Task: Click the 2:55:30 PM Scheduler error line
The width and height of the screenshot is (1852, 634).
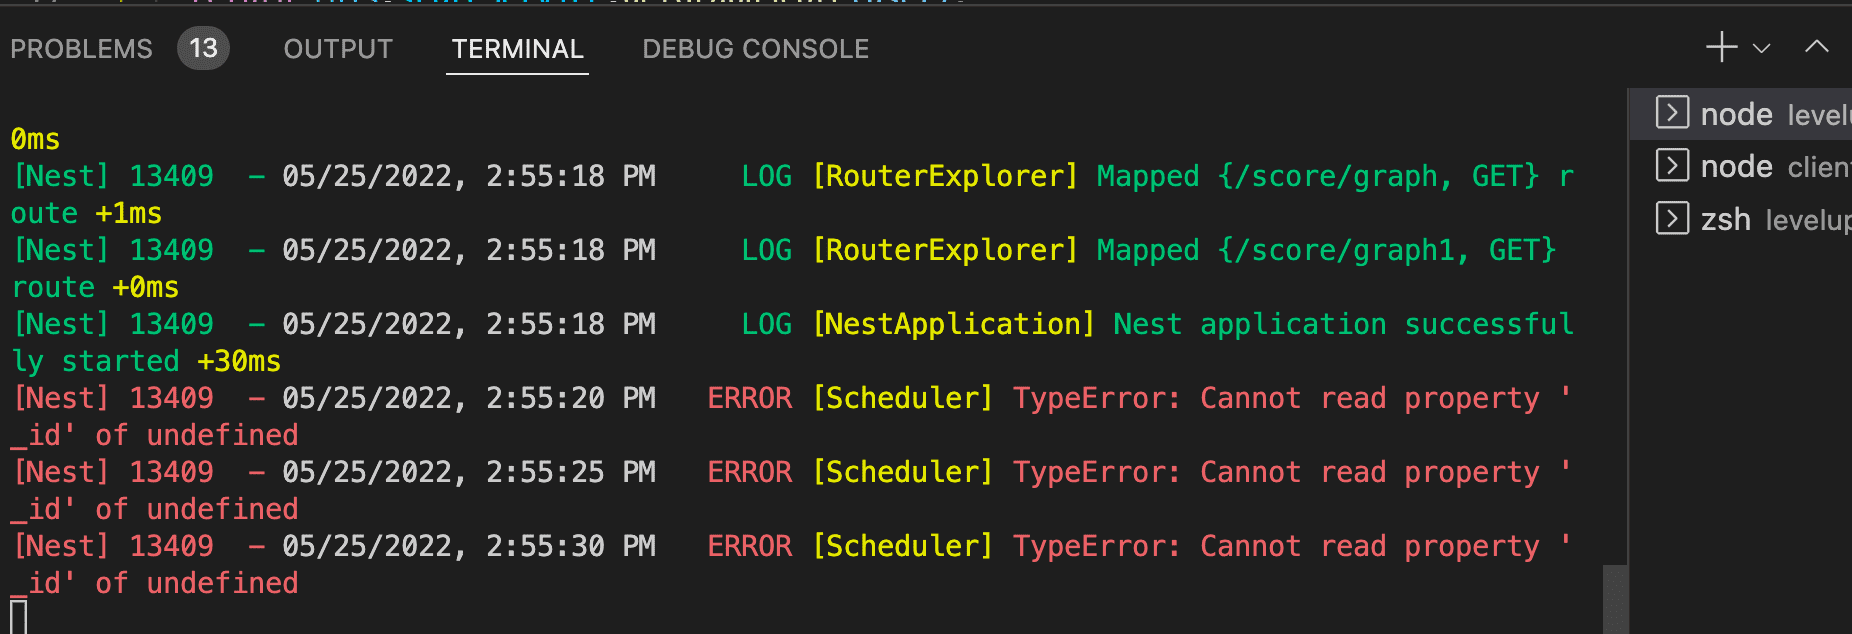Action: (800, 546)
